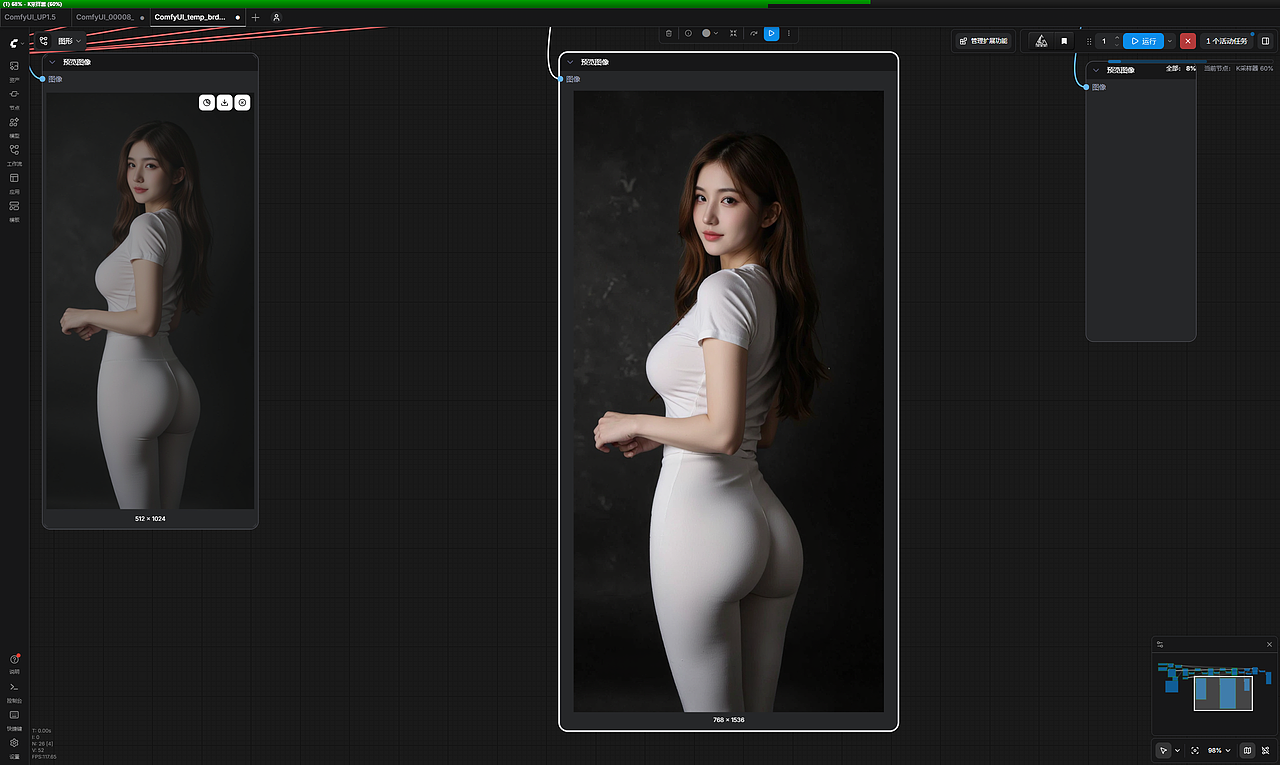Toggle the right side panel icon
Screen dimensions: 1280x765
(1265, 41)
